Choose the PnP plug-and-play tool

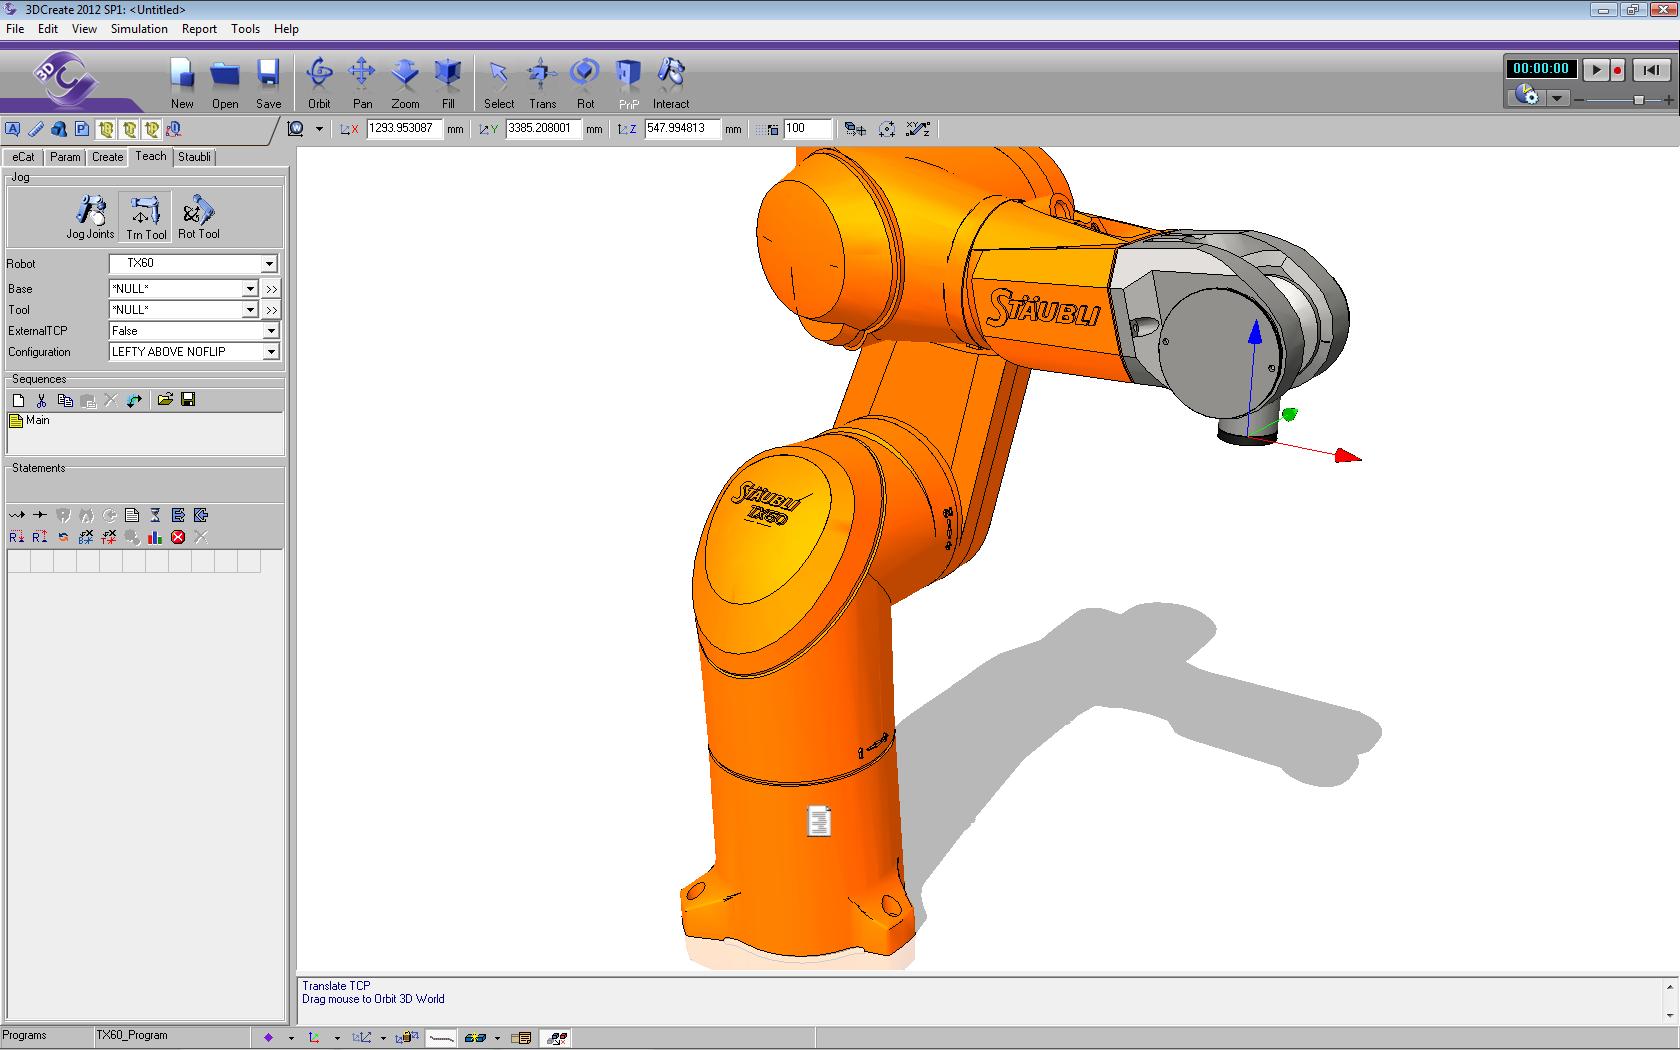coord(628,82)
